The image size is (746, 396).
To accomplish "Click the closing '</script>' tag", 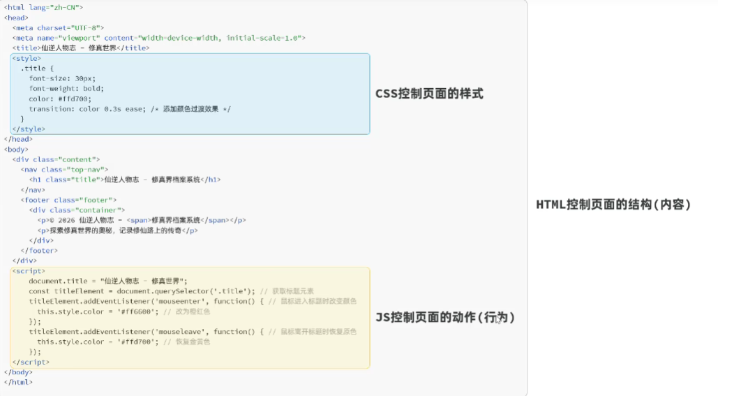I will point(30,362).
